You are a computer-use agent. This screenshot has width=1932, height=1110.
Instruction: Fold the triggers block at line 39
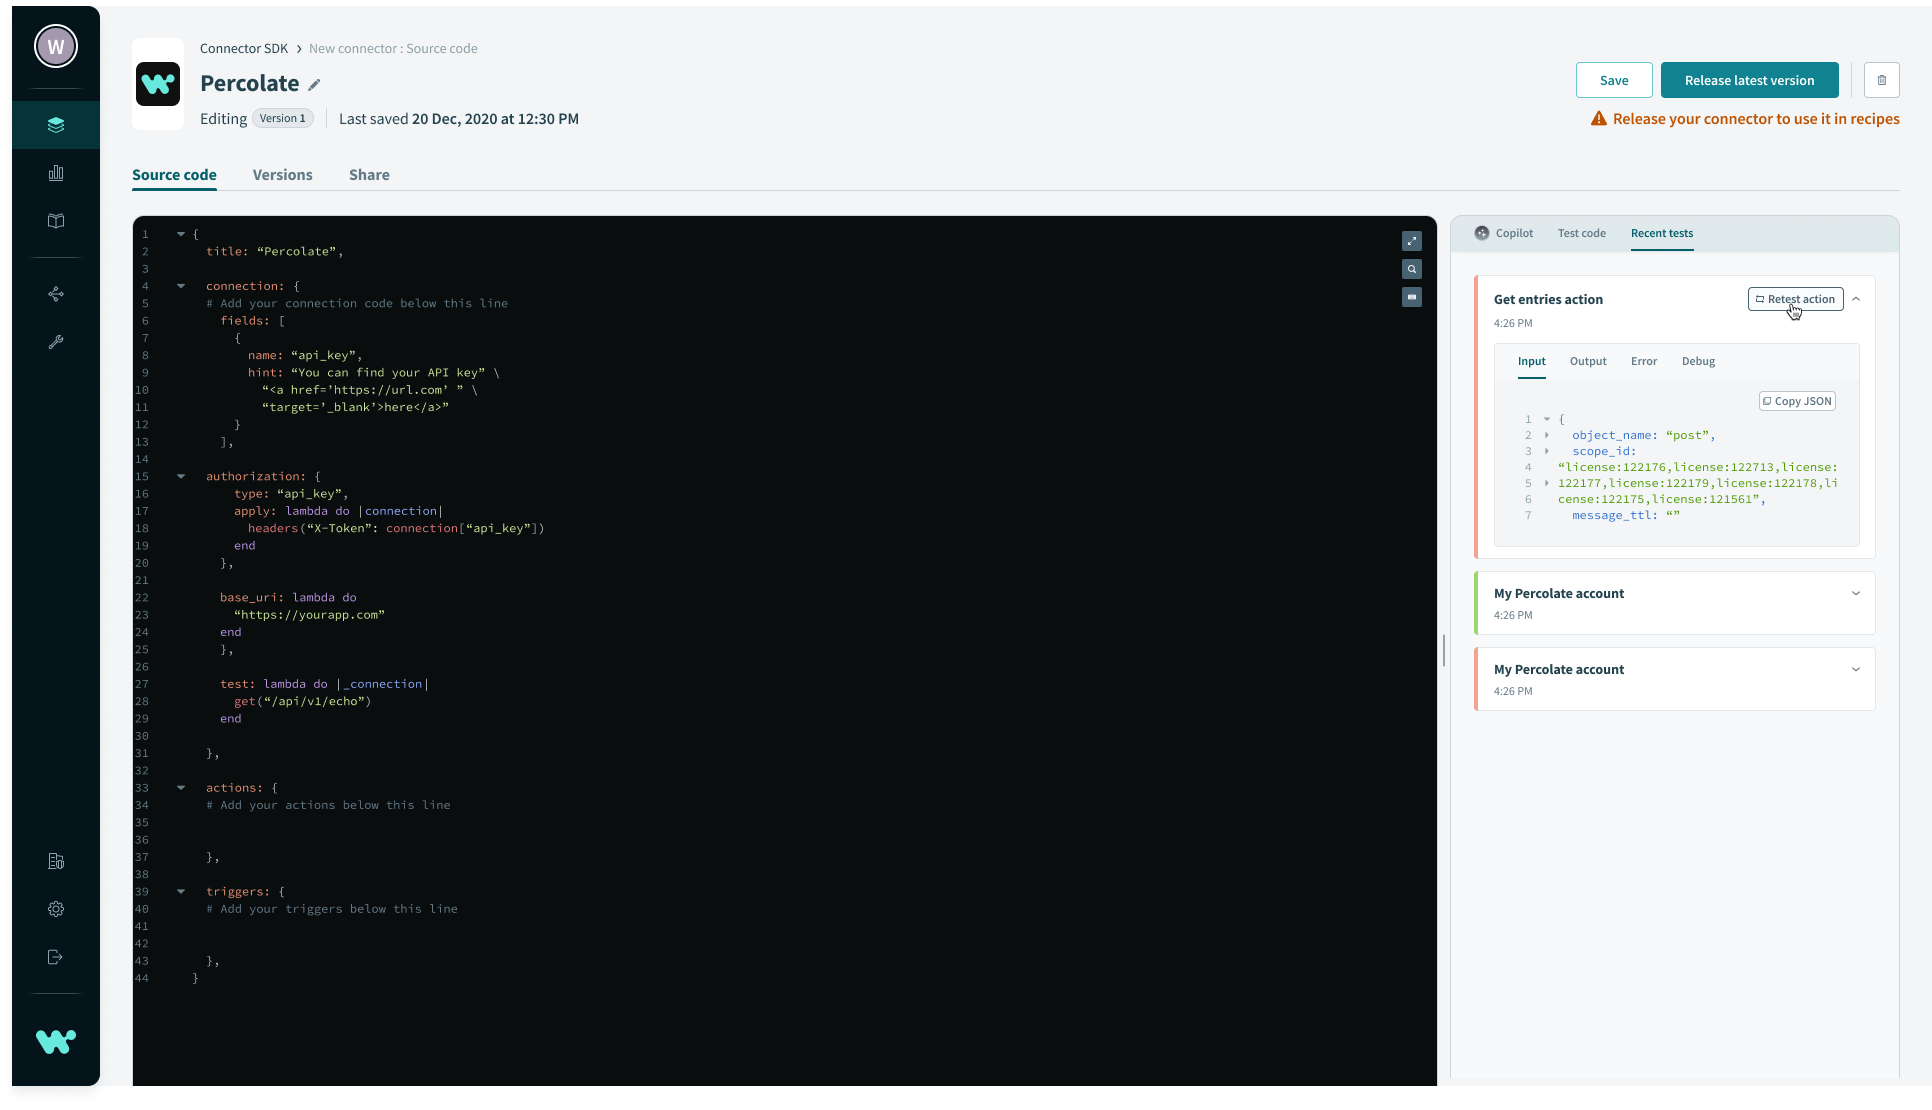point(181,891)
